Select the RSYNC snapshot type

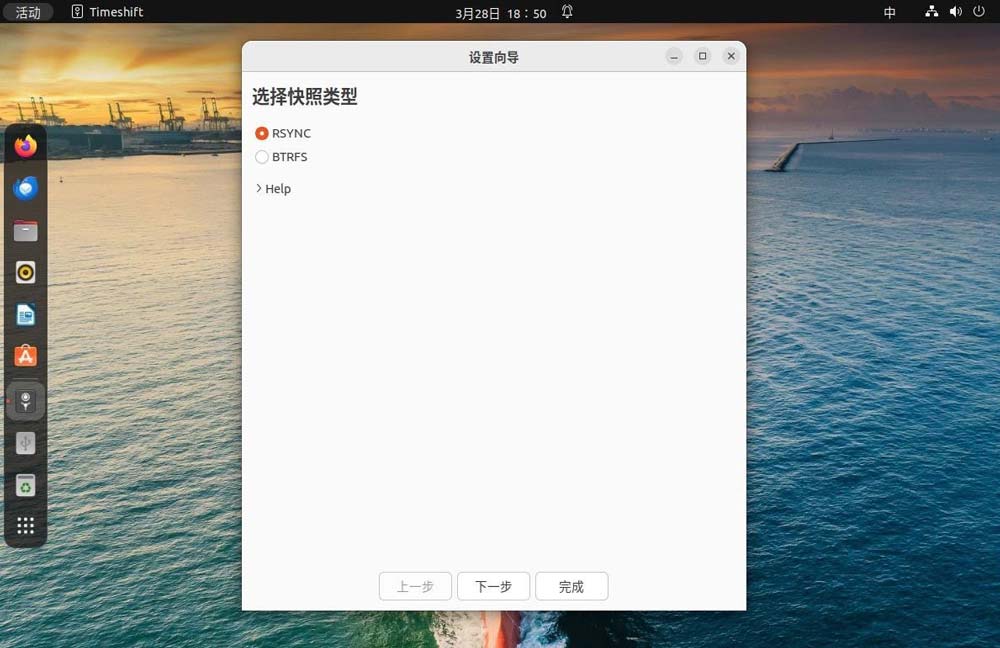pyautogui.click(x=262, y=133)
